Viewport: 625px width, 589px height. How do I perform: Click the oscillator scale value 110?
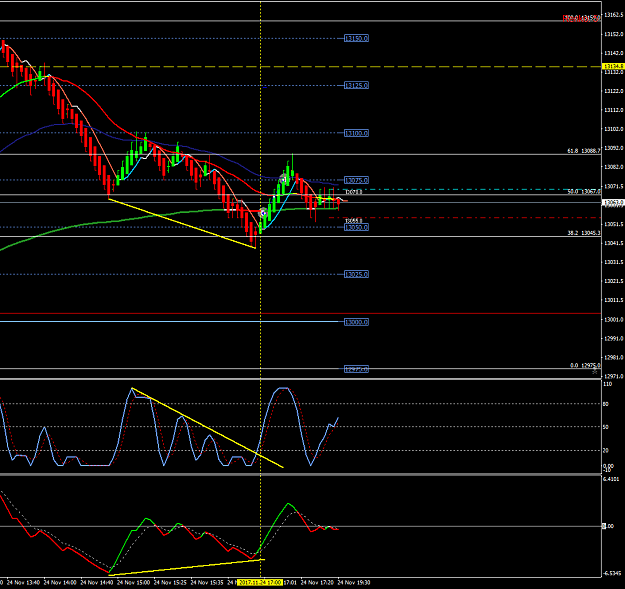click(607, 384)
